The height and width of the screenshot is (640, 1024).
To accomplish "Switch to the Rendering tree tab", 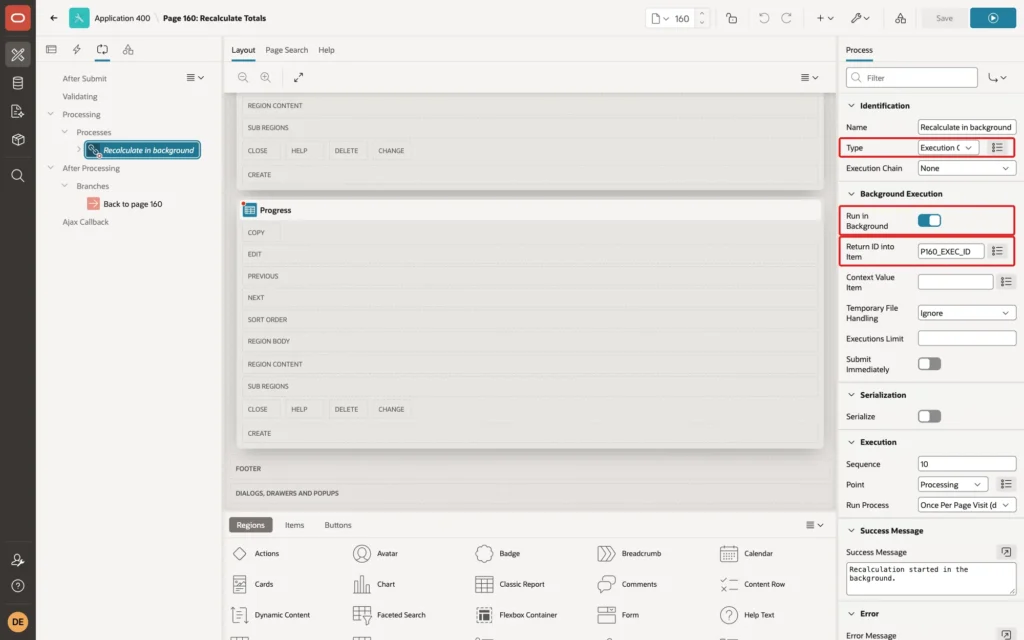I will tap(51, 50).
